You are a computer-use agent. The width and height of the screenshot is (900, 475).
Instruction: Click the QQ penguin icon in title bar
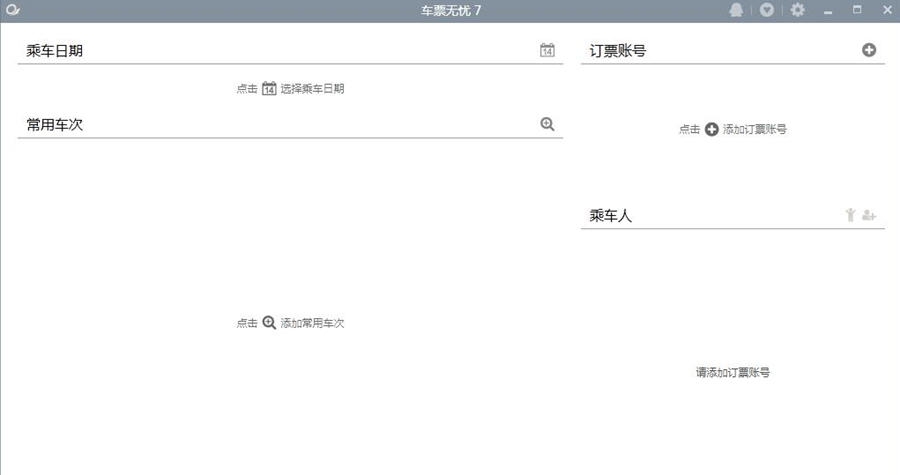point(736,10)
